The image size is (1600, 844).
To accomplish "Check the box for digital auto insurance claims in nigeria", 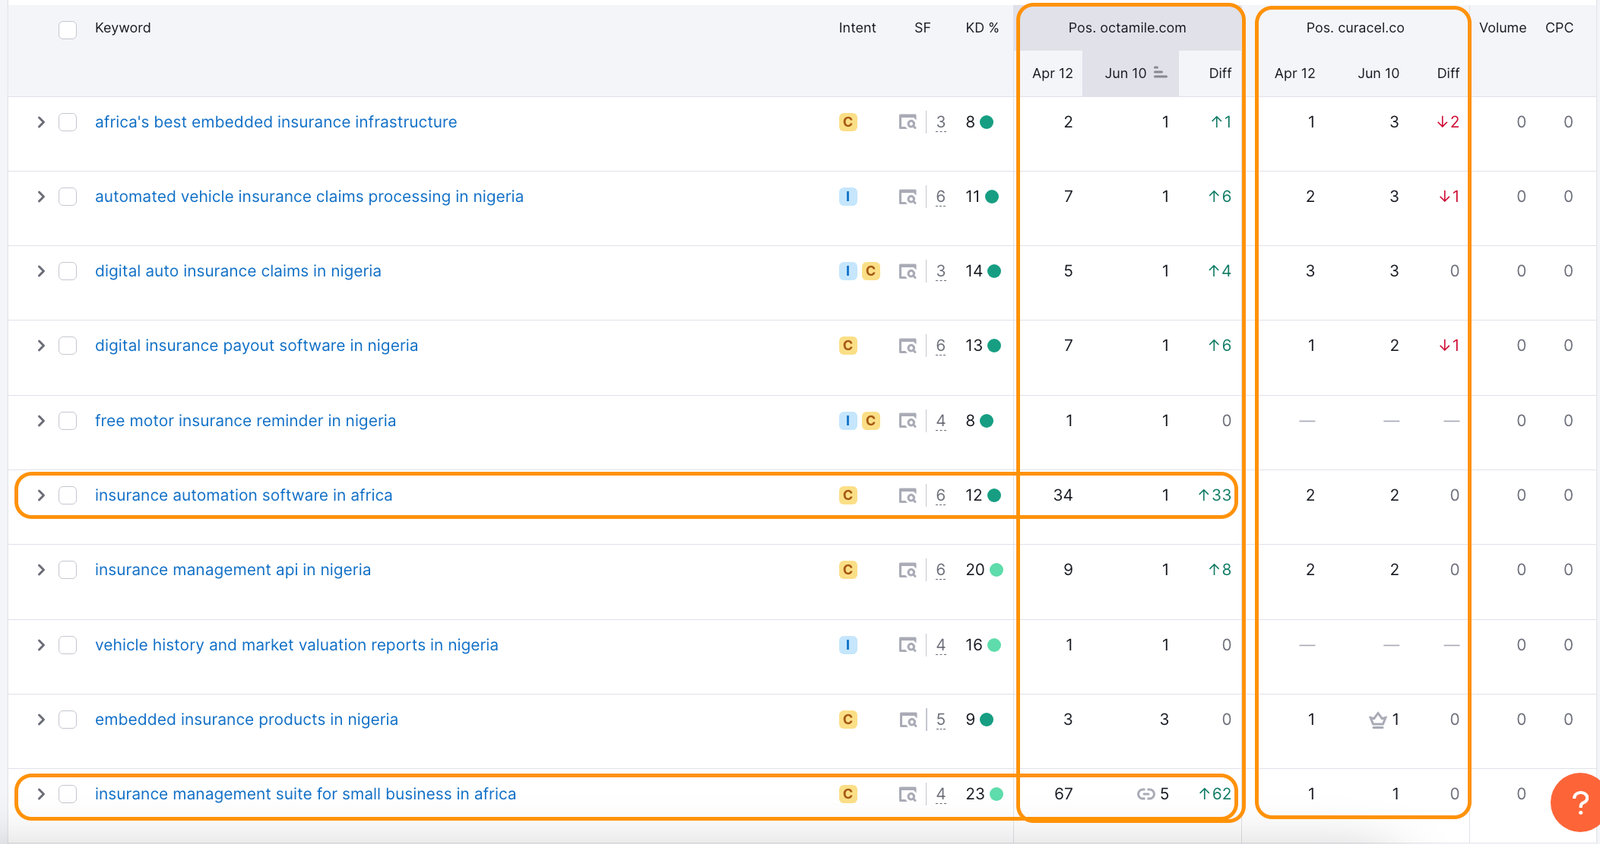I will click(68, 271).
